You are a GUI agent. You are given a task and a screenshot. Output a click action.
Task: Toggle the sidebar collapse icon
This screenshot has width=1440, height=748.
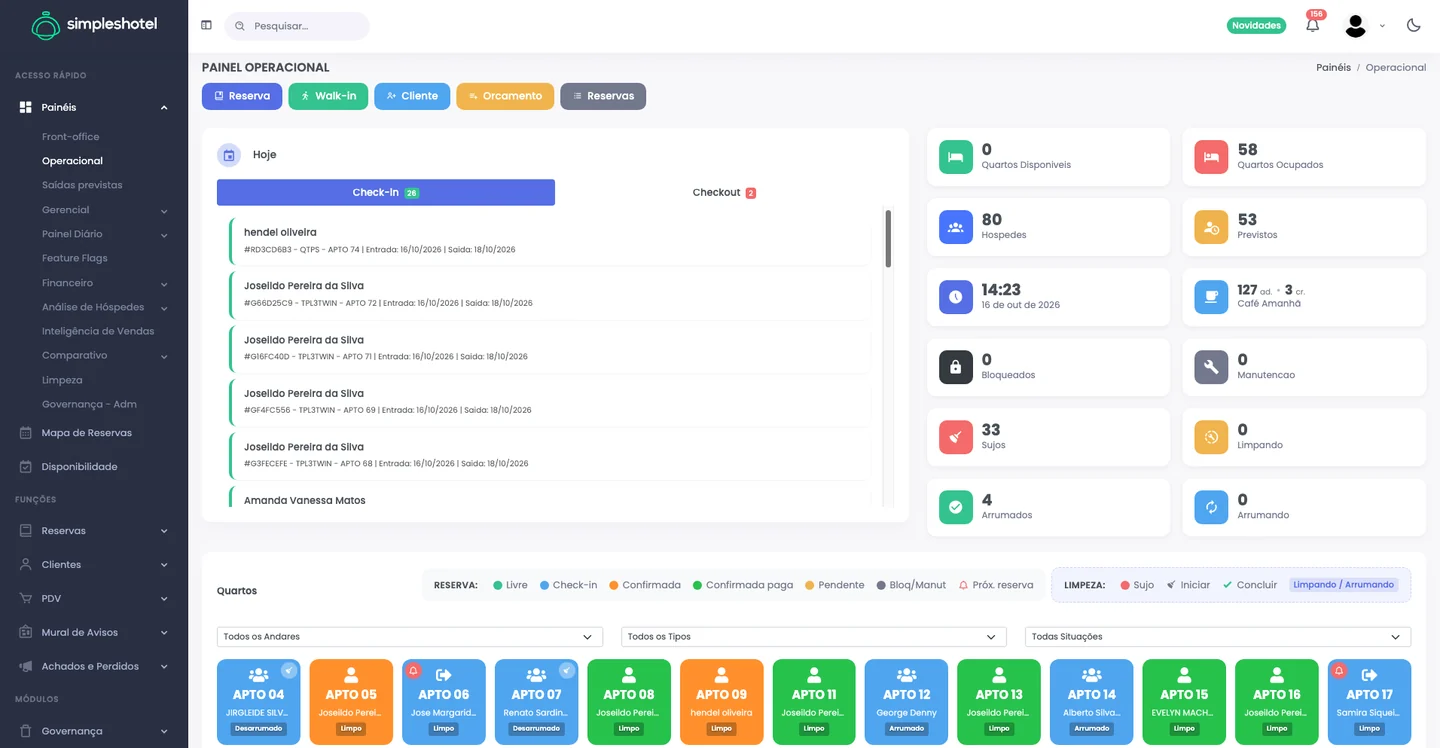coord(206,25)
